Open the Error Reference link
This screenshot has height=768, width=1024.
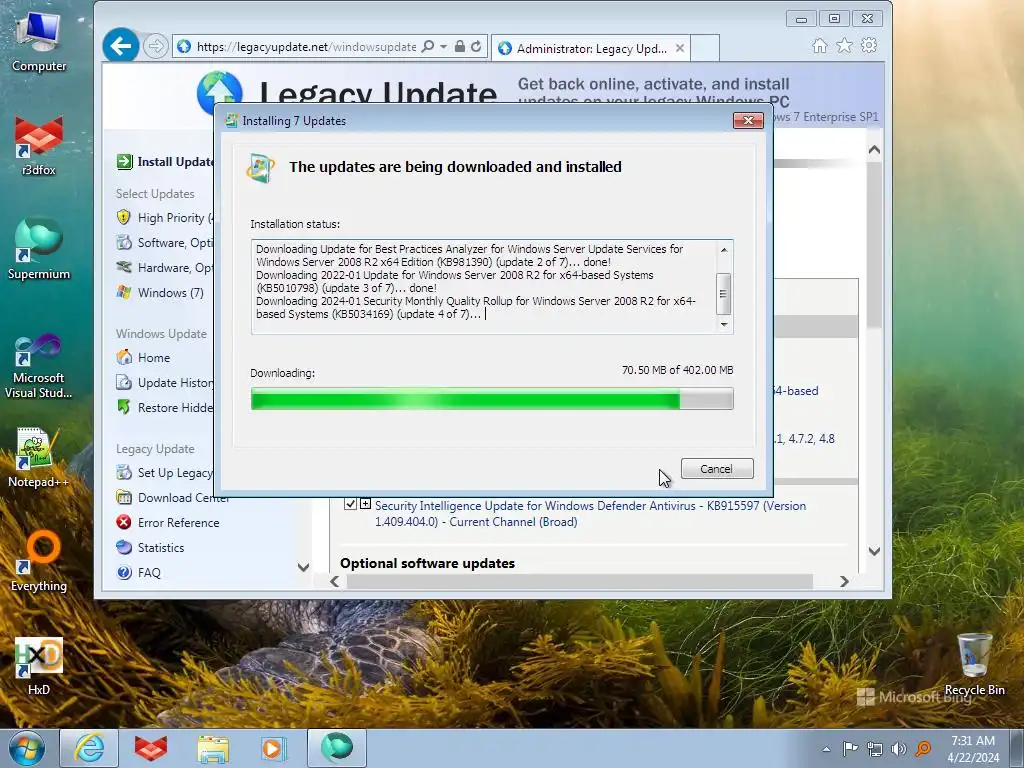tap(178, 522)
